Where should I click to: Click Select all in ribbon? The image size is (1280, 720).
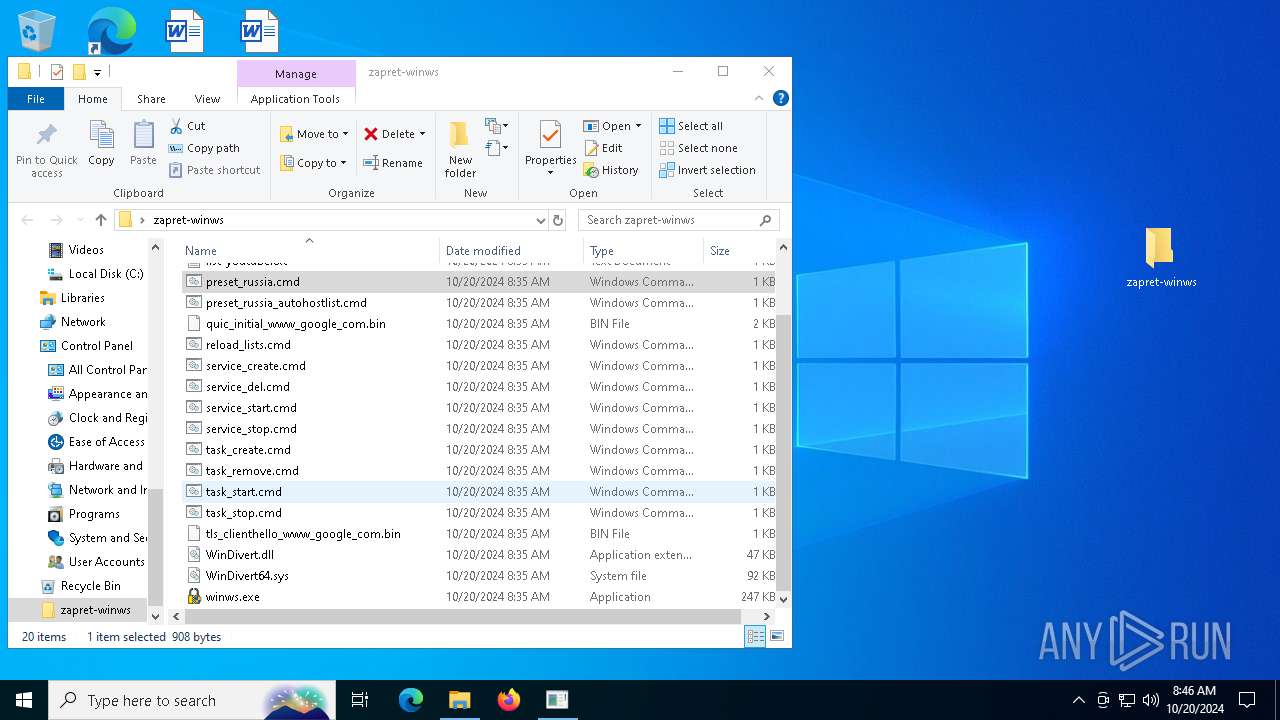coord(691,126)
